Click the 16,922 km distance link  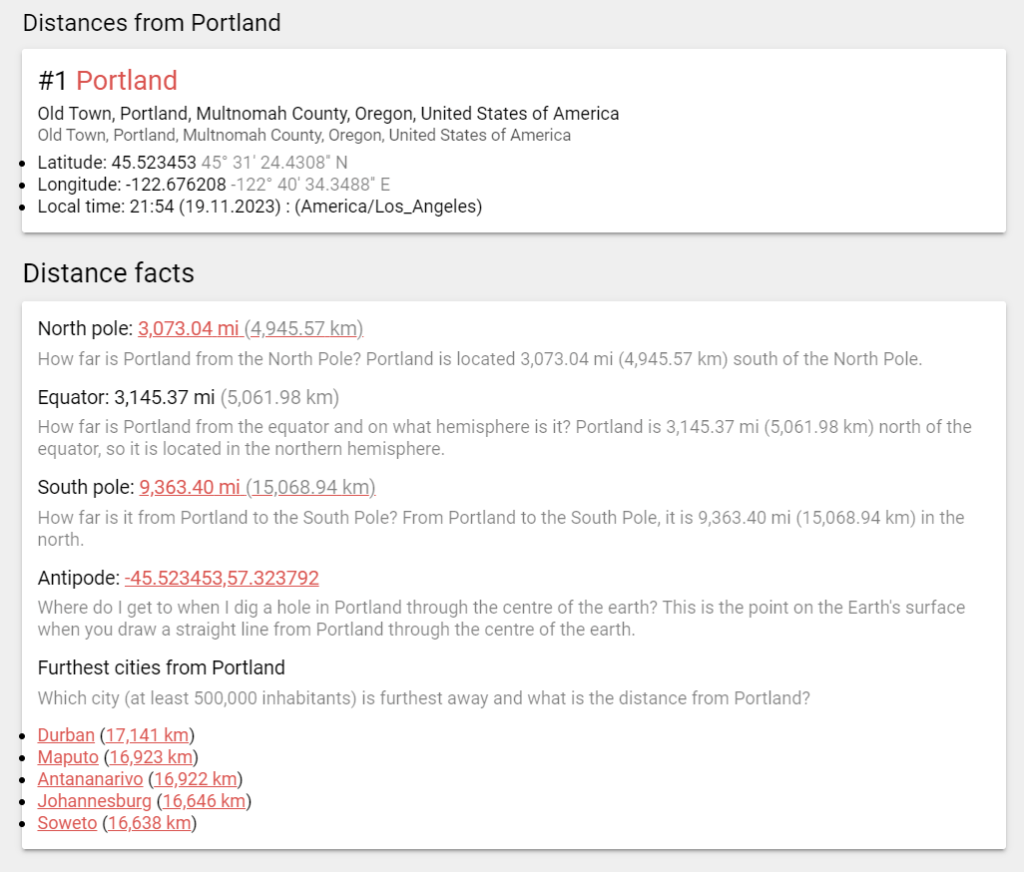pos(195,779)
